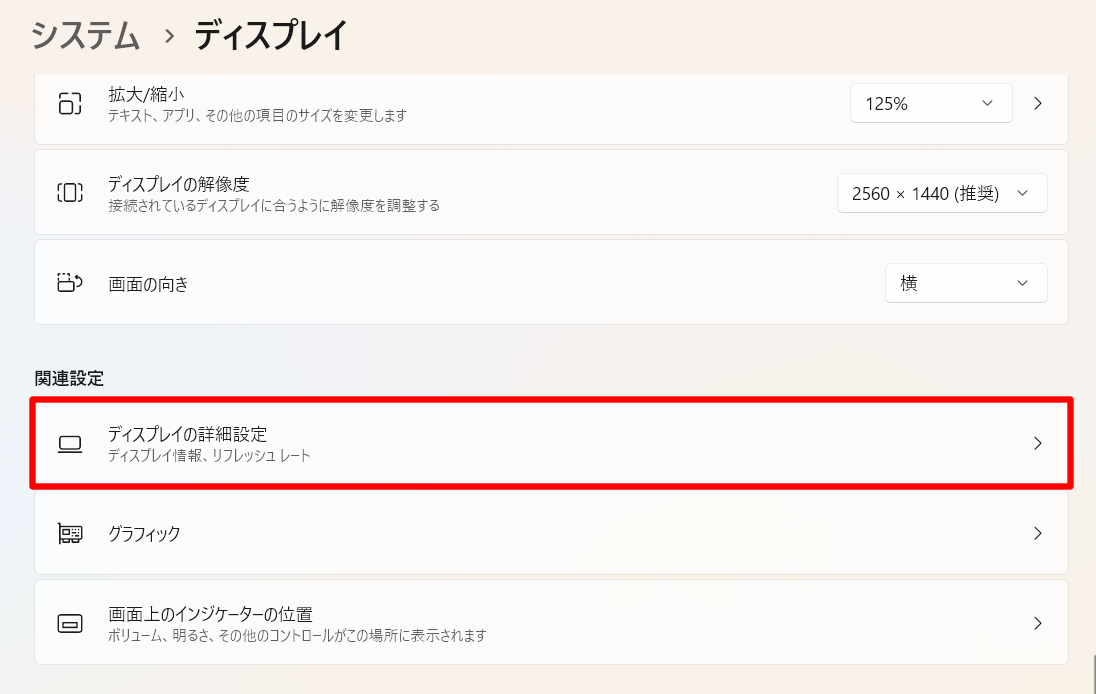1096x694 pixels.
Task: Click the ディスプレイの解像度 label
Action: [x=179, y=185]
